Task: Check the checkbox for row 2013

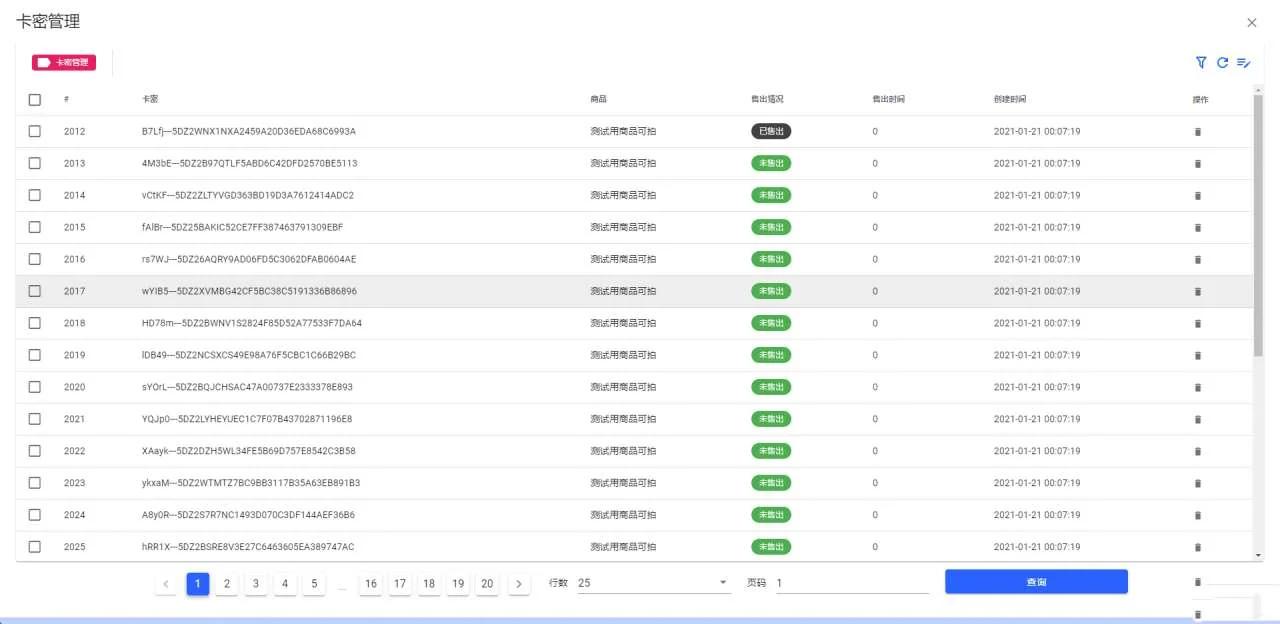Action: coord(35,163)
